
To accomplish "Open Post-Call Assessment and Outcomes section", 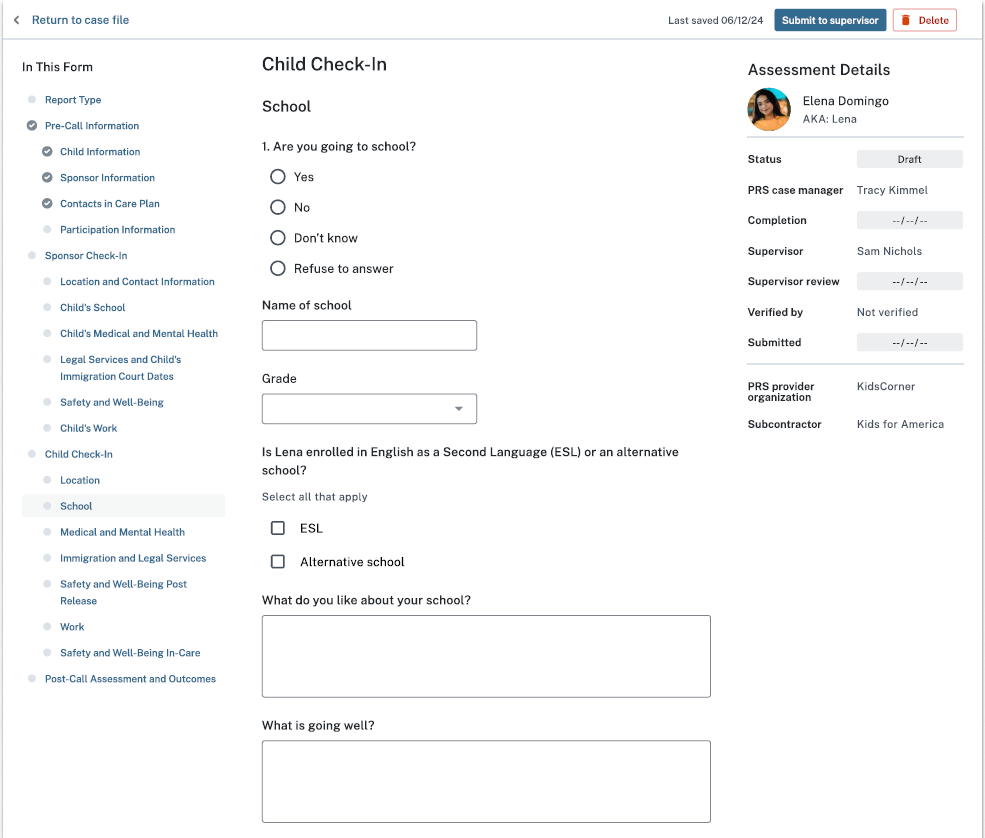I will point(130,679).
